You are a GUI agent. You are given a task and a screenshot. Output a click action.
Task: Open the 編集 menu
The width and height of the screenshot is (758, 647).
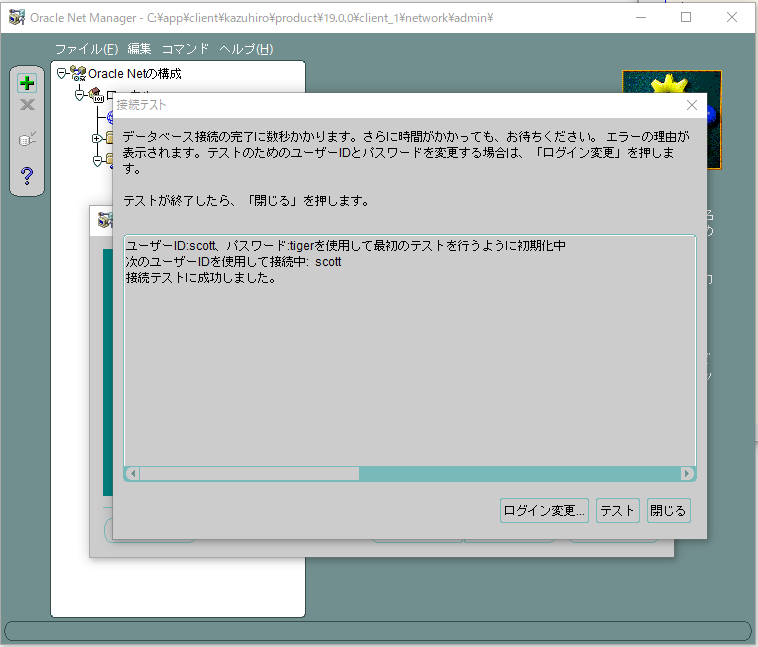click(140, 49)
